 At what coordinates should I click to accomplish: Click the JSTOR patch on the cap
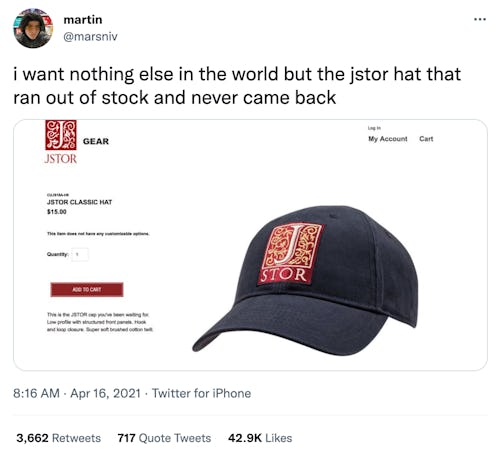[x=289, y=254]
